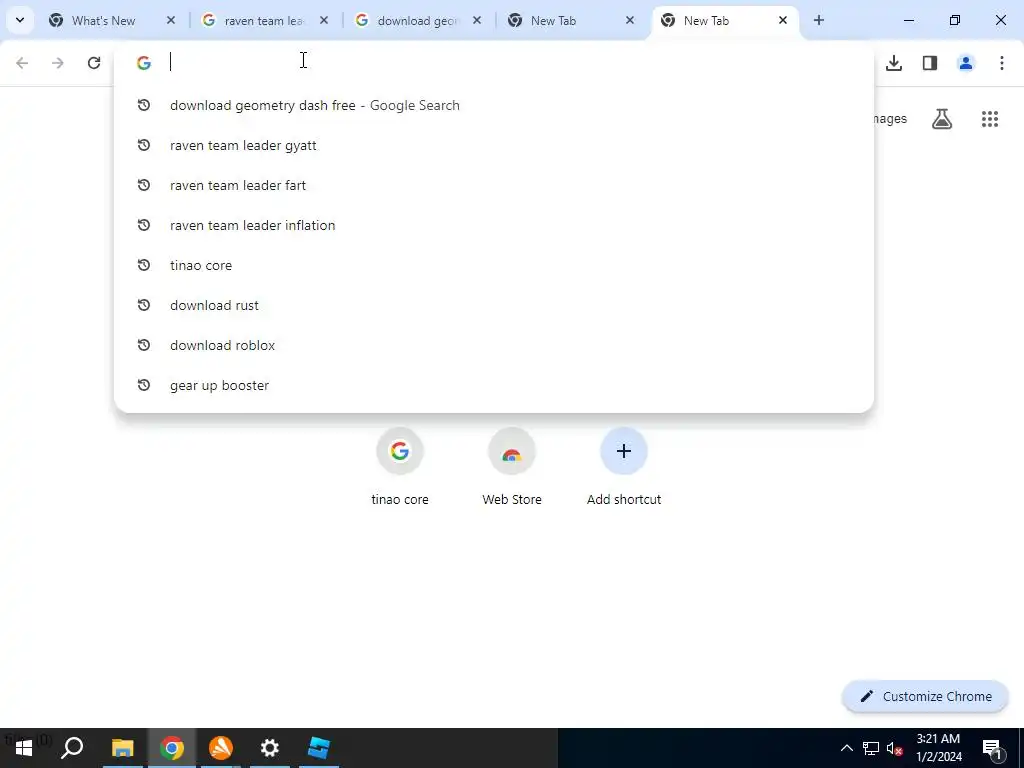Open a new tab with plus button
The image size is (1024, 768).
pos(818,20)
